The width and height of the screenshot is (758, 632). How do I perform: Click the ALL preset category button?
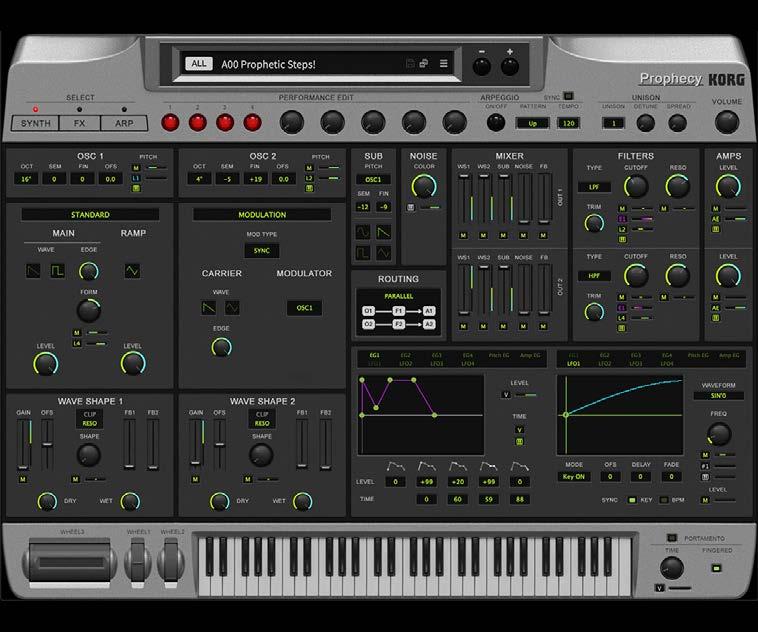[199, 63]
